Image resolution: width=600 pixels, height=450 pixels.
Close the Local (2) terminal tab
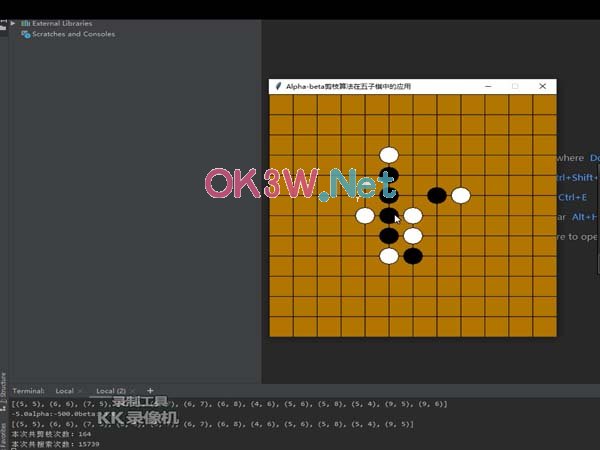click(x=135, y=390)
